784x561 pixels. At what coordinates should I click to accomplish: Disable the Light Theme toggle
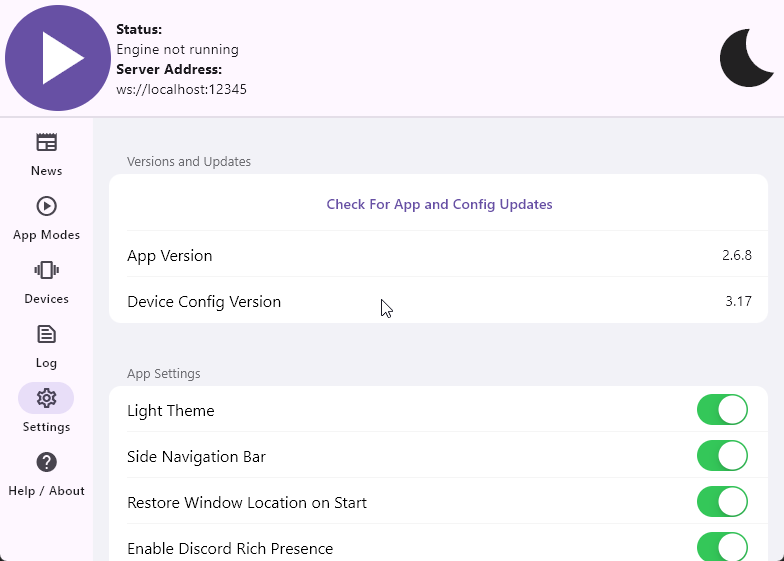pyautogui.click(x=722, y=410)
